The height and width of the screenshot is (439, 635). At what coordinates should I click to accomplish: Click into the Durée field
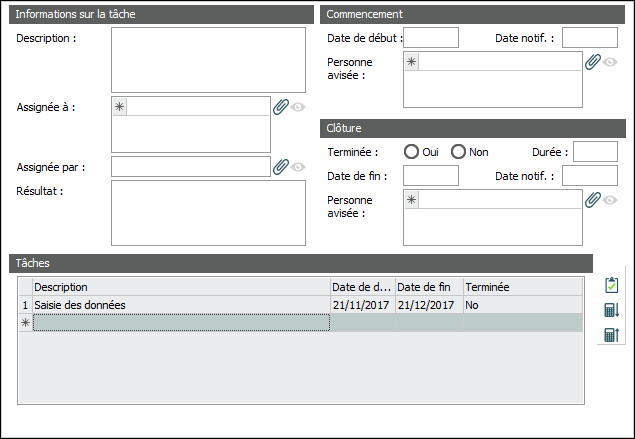click(594, 152)
